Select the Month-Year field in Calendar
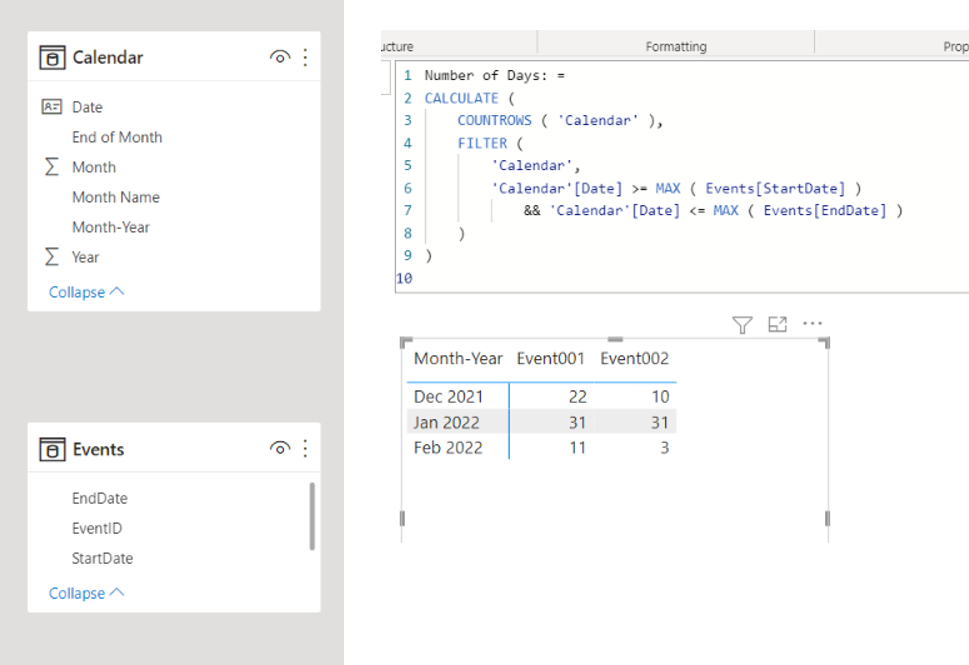This screenshot has width=969, height=665. (111, 227)
